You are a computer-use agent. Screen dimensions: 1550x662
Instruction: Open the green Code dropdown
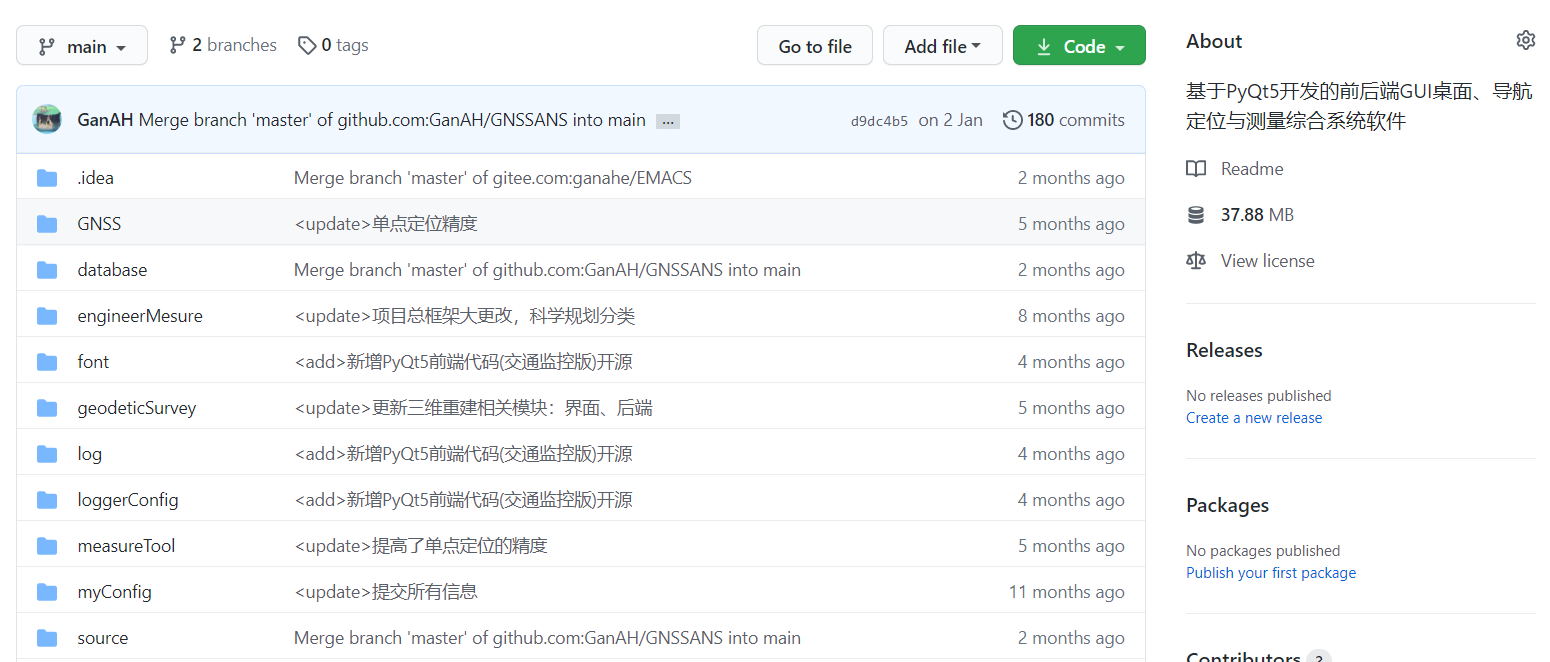[x=1079, y=46]
